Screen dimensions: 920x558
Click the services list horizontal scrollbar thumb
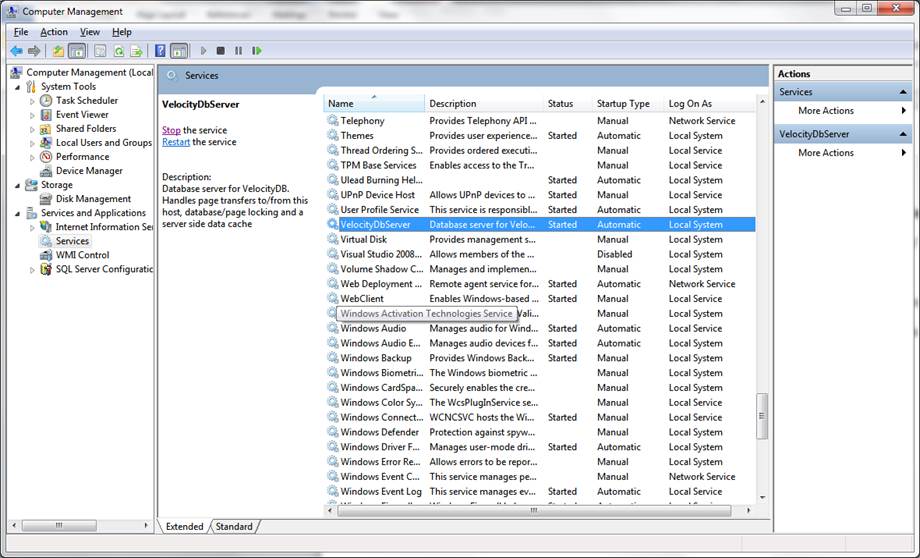[x=533, y=510]
